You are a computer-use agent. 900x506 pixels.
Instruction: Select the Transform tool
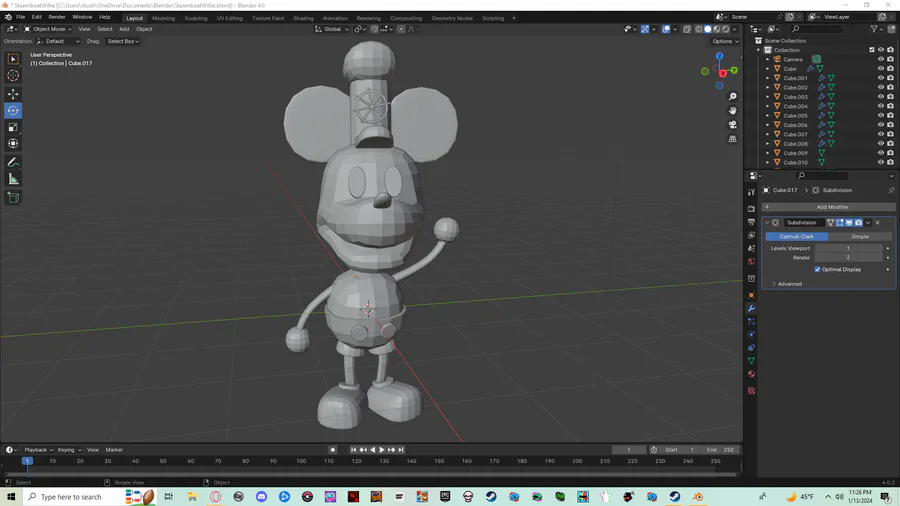coord(13,144)
